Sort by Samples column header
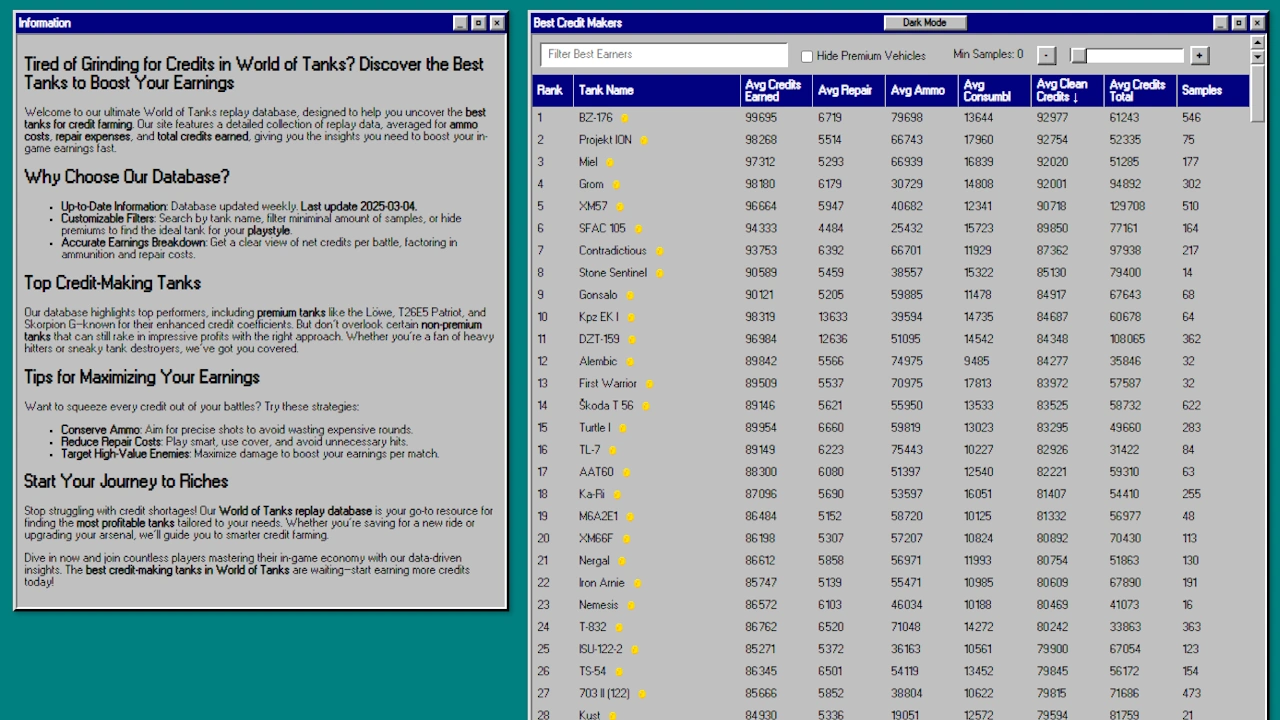 pyautogui.click(x=1213, y=90)
